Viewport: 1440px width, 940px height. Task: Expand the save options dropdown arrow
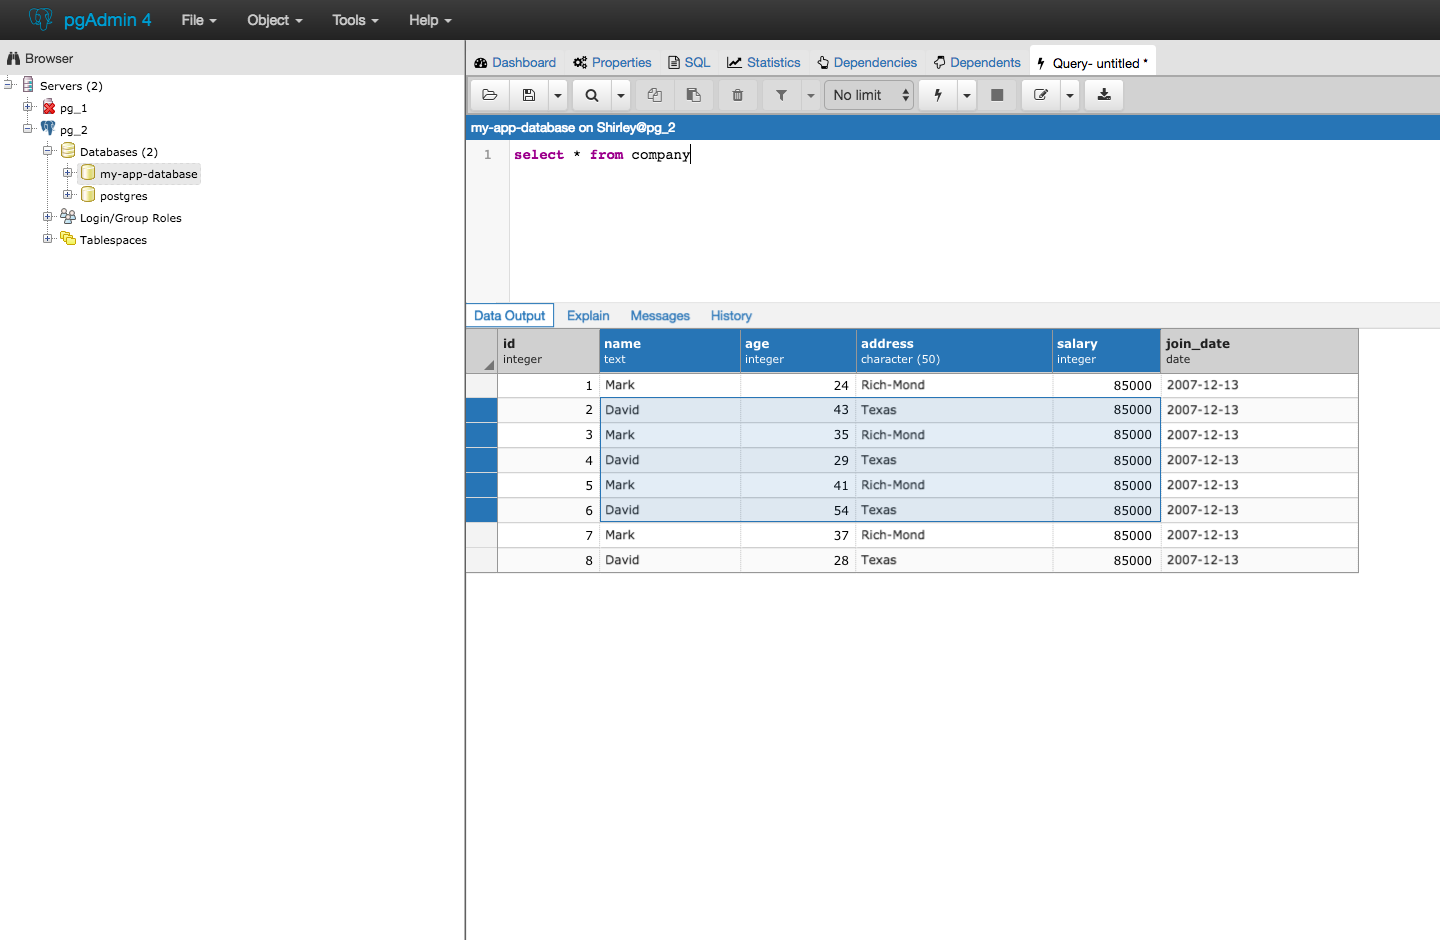(558, 94)
